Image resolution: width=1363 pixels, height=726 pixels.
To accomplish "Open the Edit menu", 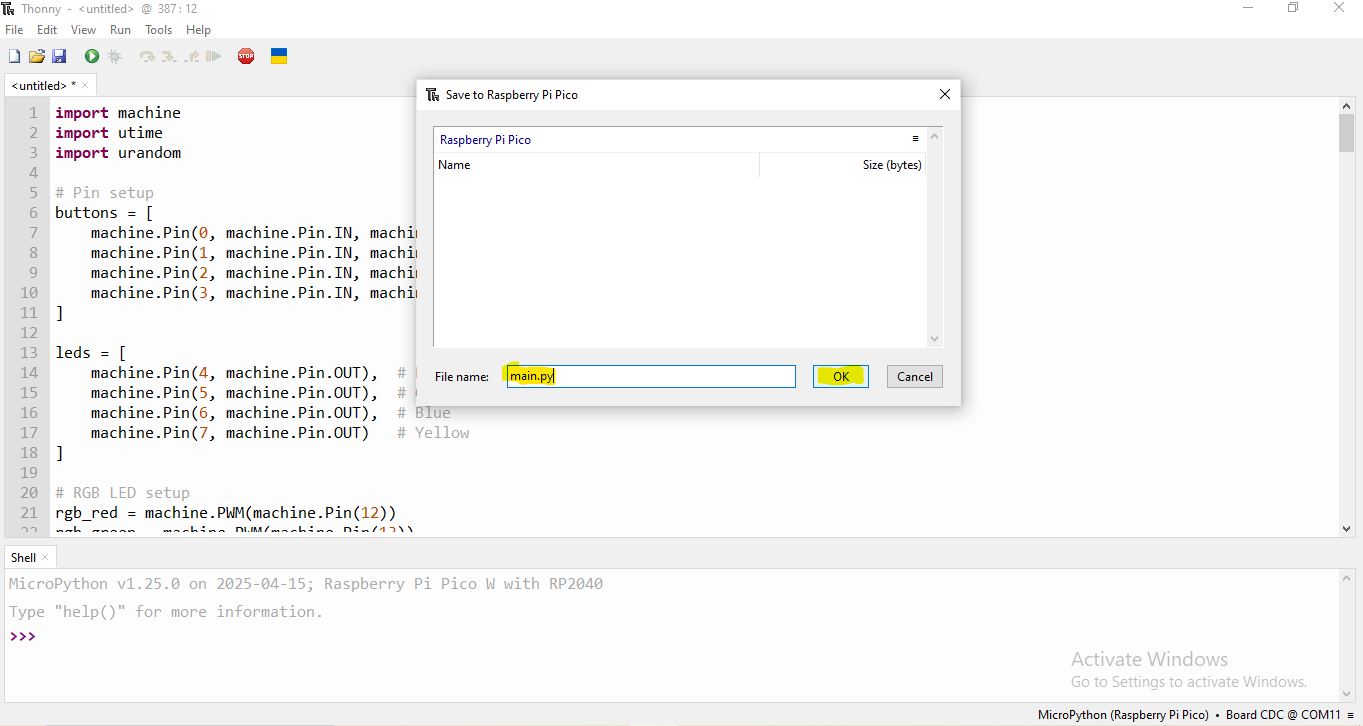I will point(47,30).
